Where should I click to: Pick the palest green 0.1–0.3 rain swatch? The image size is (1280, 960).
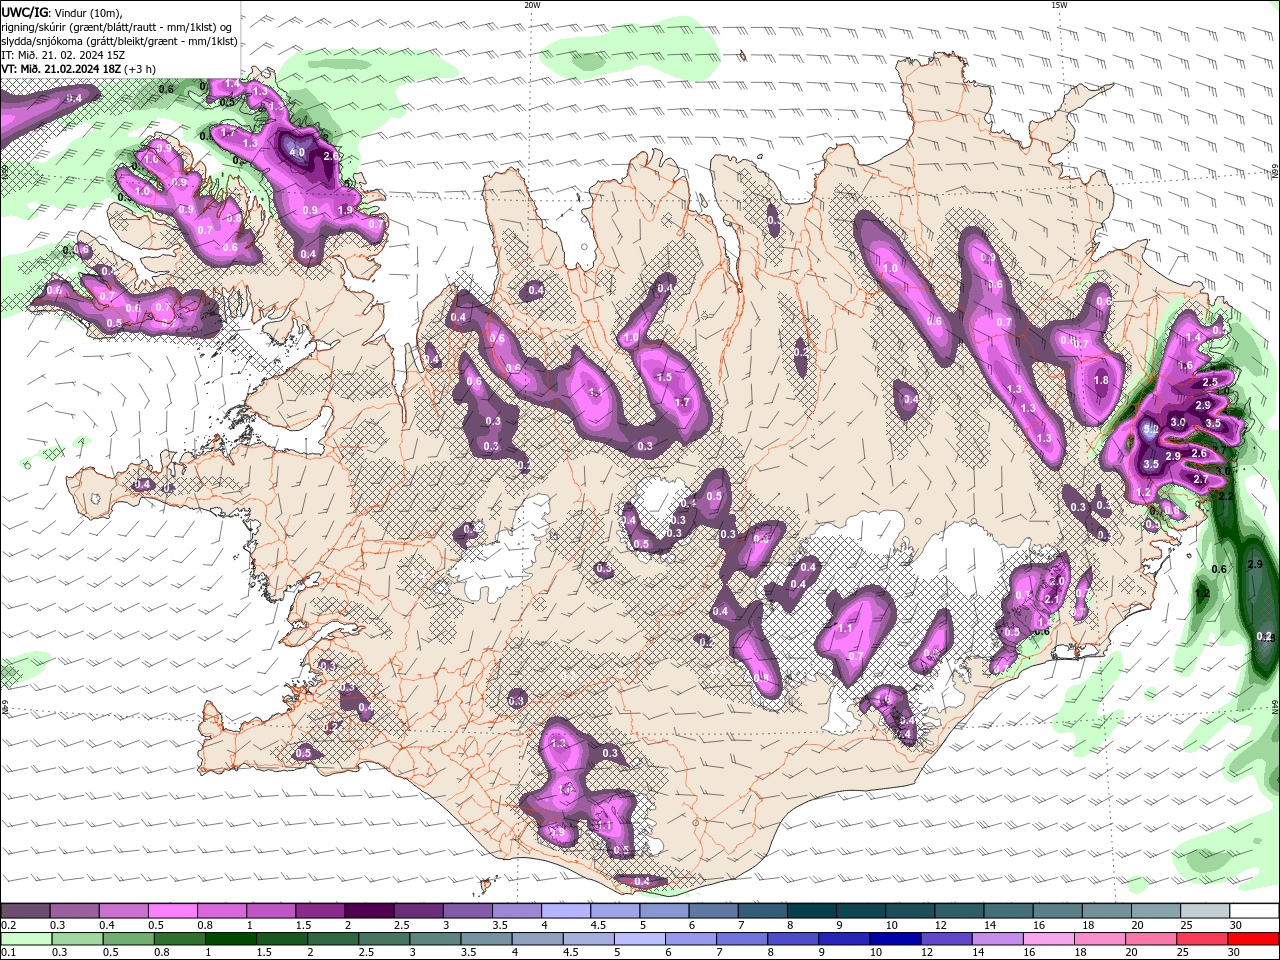(26, 939)
